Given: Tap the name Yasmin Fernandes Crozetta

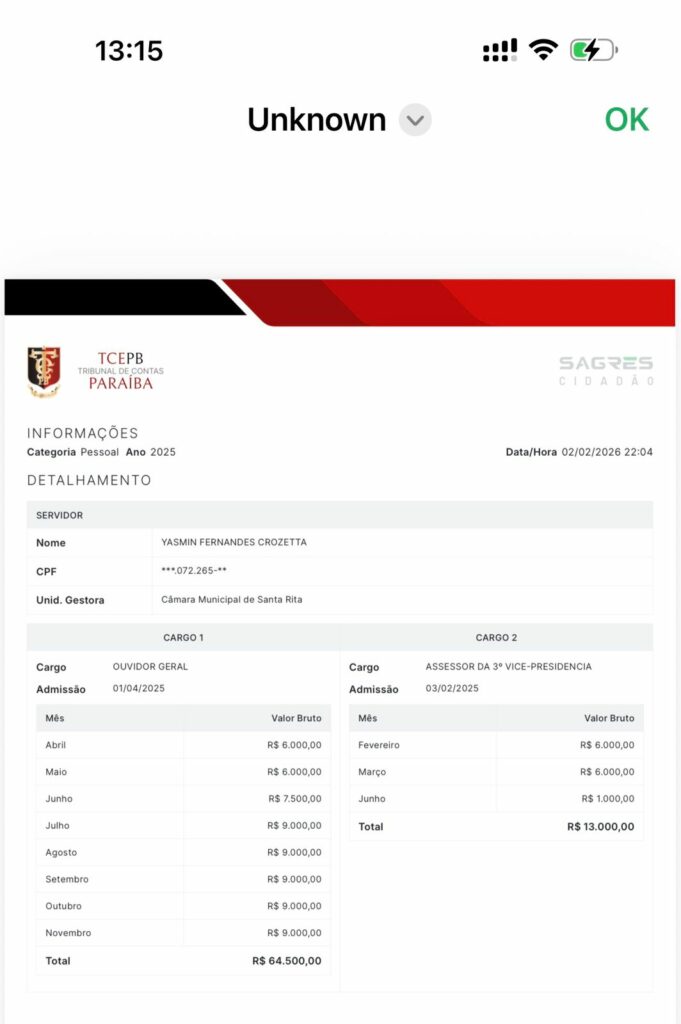Looking at the screenshot, I should coord(234,543).
